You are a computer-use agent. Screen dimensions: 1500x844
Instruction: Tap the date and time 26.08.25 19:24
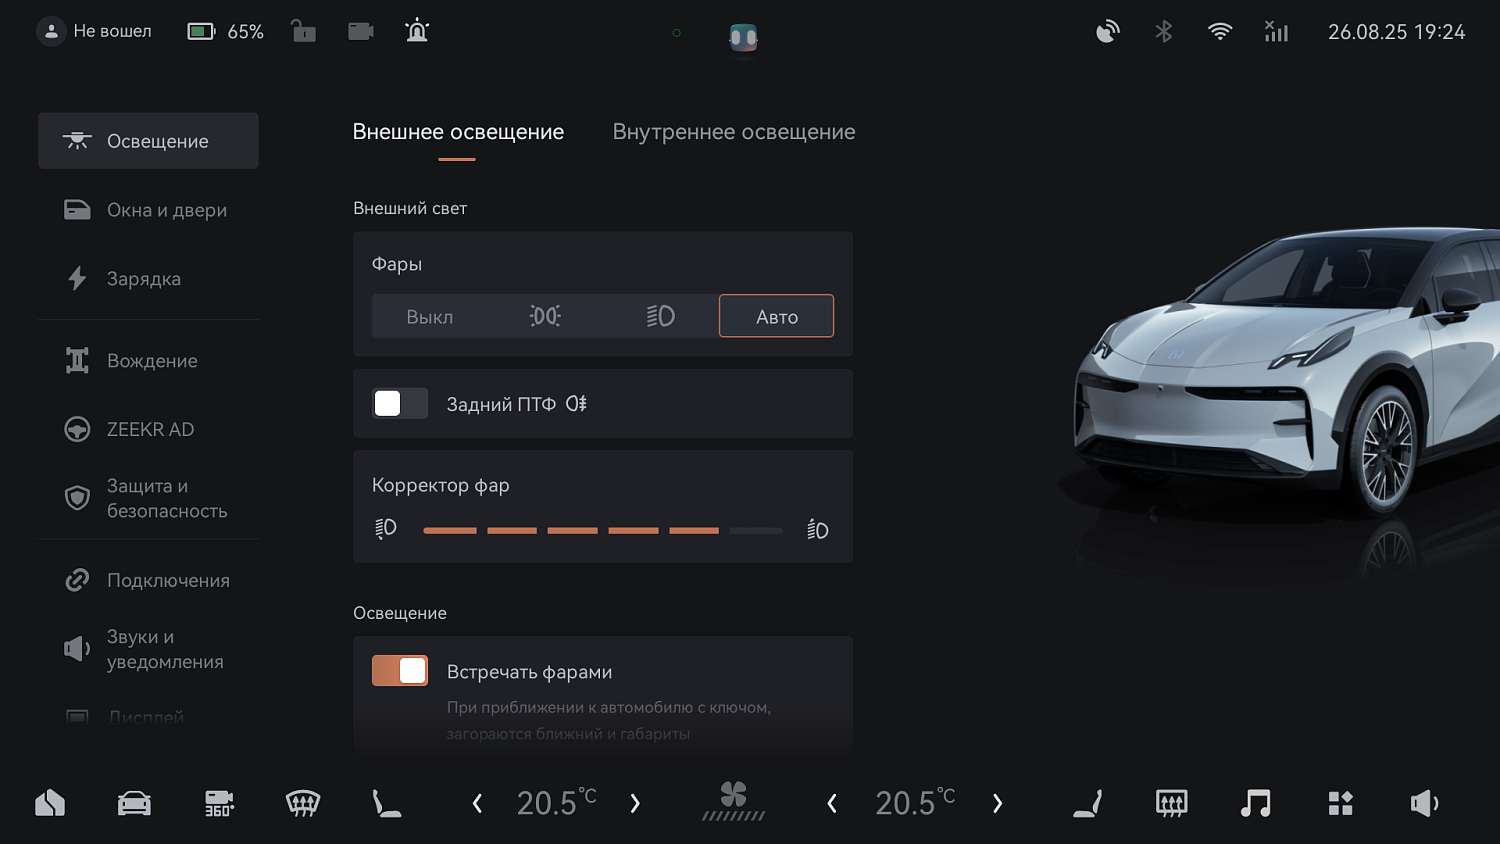[x=1396, y=32]
